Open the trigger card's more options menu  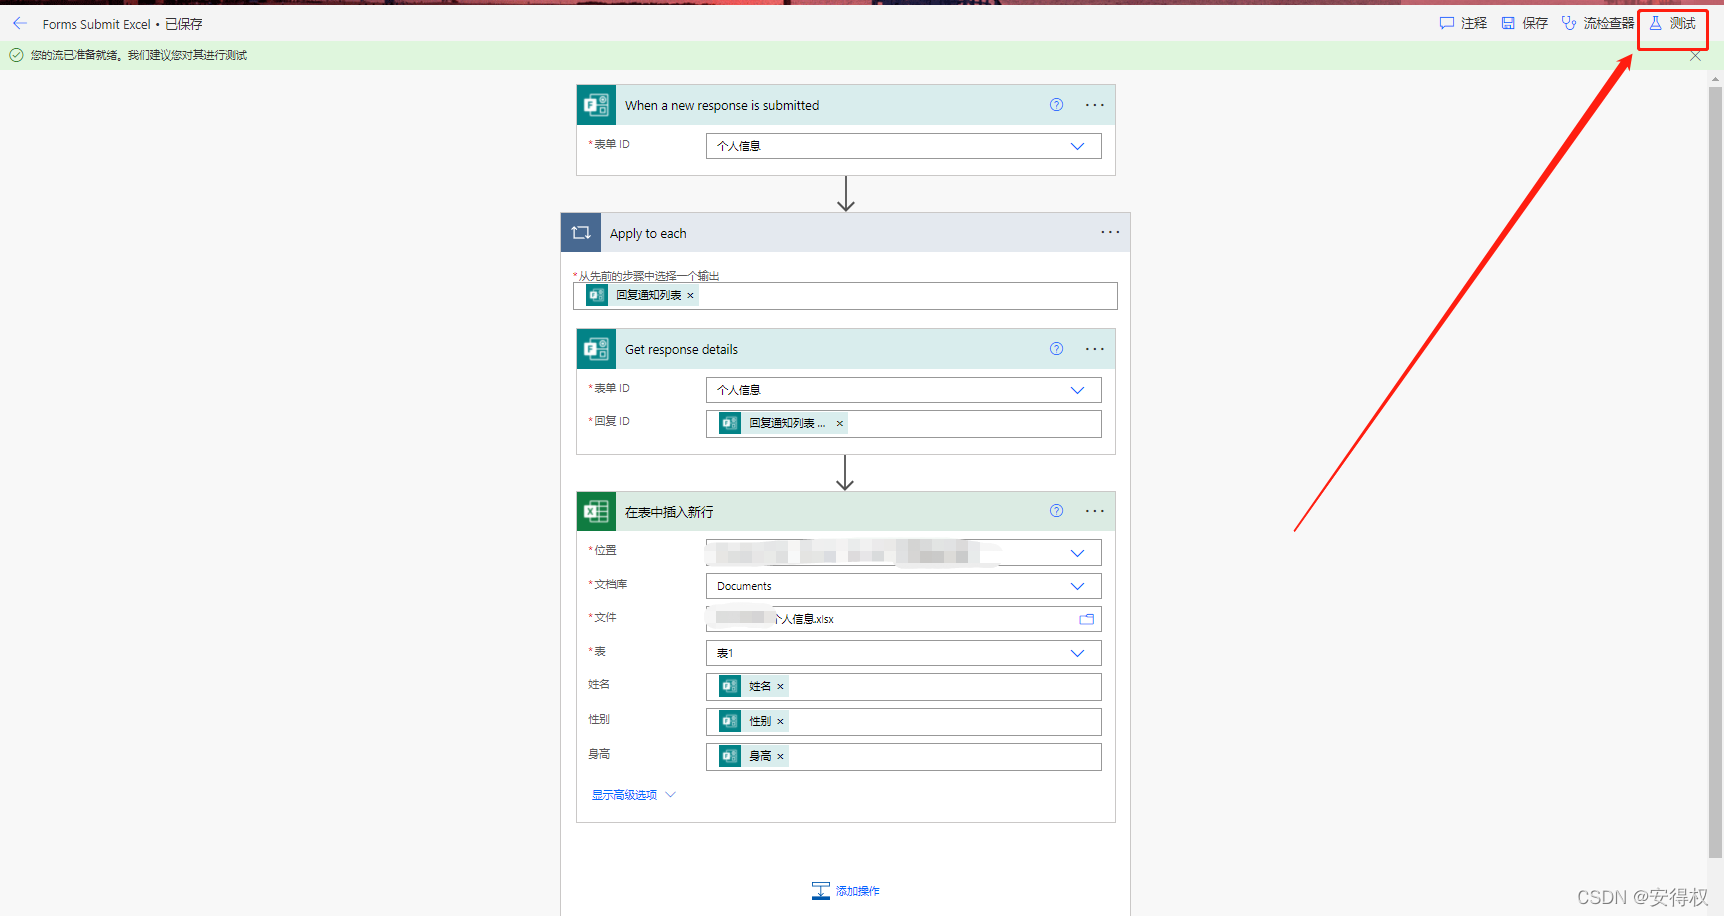(x=1095, y=105)
